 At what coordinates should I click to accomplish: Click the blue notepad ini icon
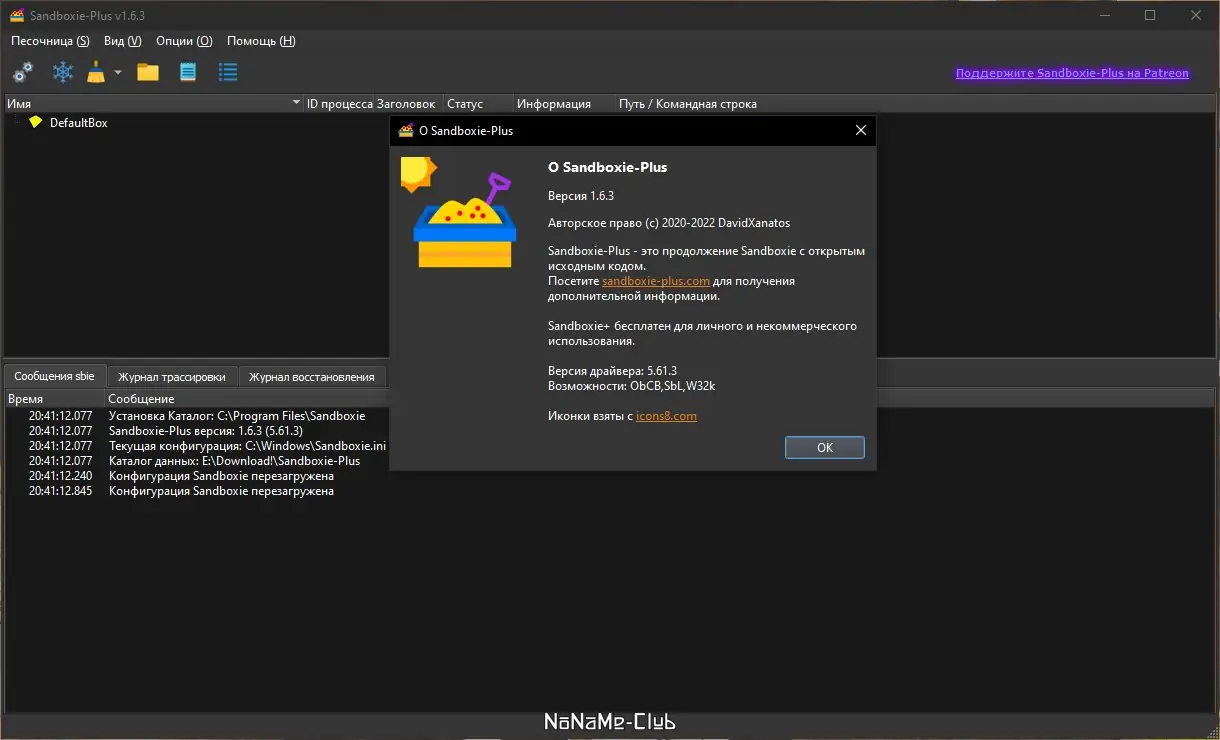[x=187, y=72]
